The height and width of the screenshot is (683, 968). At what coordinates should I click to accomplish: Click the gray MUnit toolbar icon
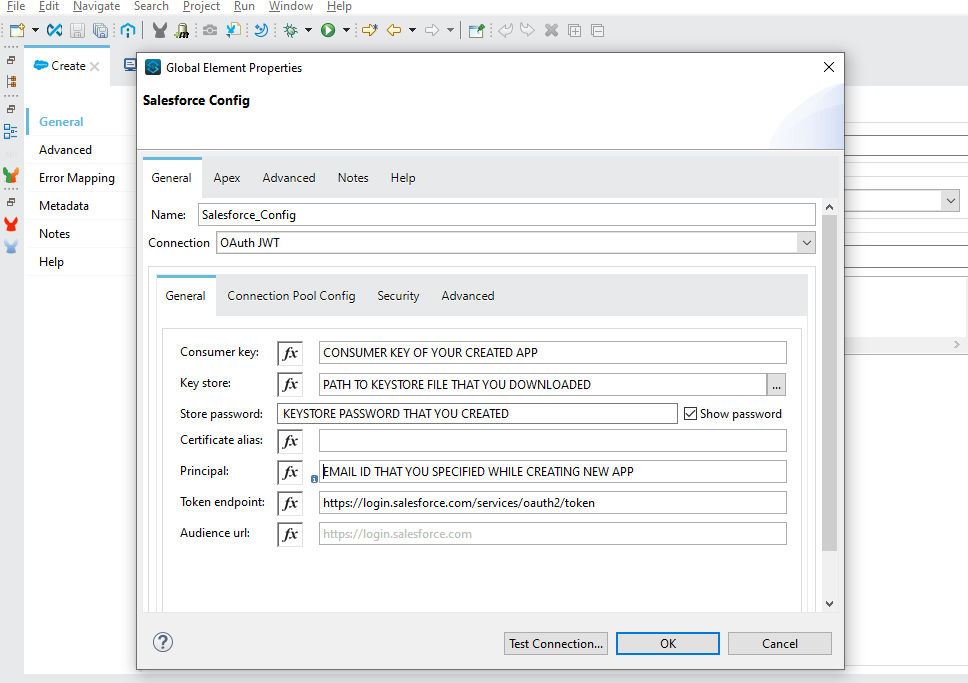tap(160, 30)
